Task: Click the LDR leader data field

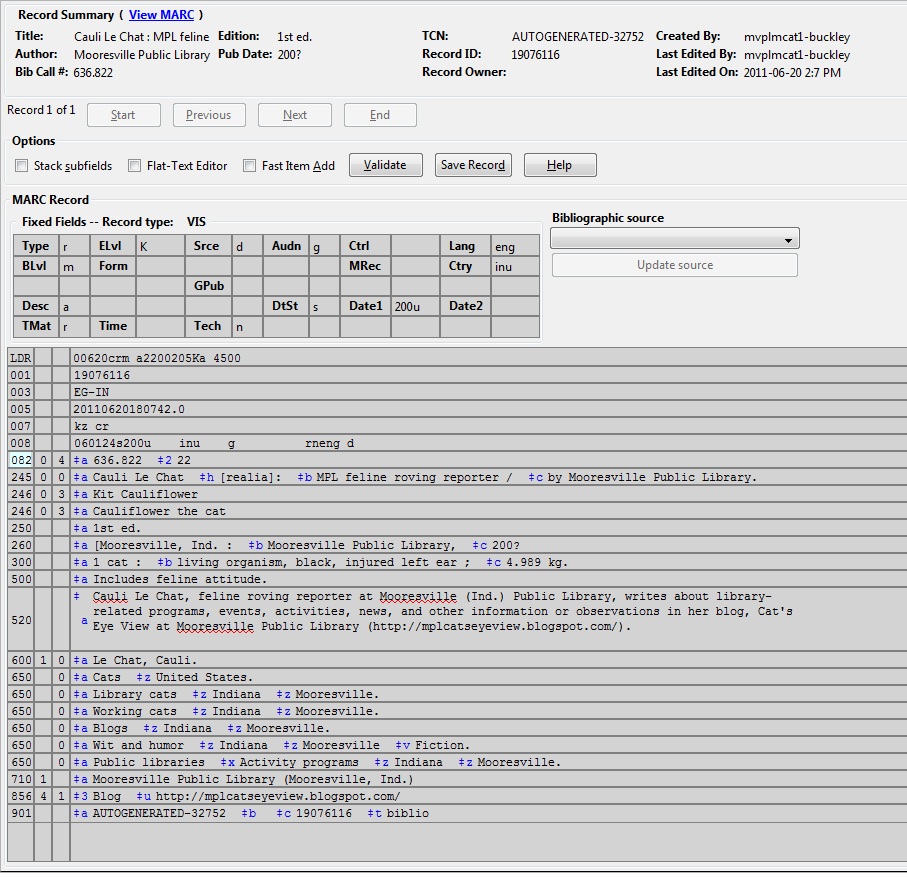Action: pos(488,358)
